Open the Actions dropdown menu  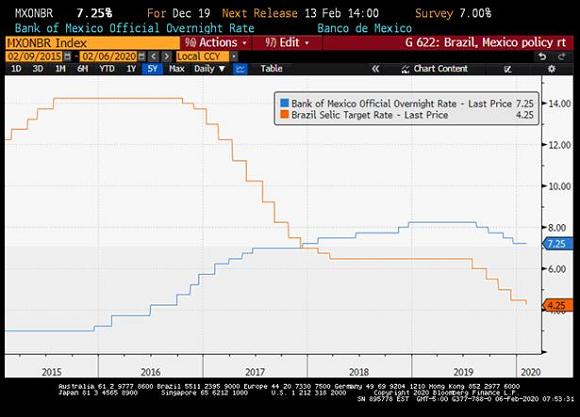click(216, 43)
